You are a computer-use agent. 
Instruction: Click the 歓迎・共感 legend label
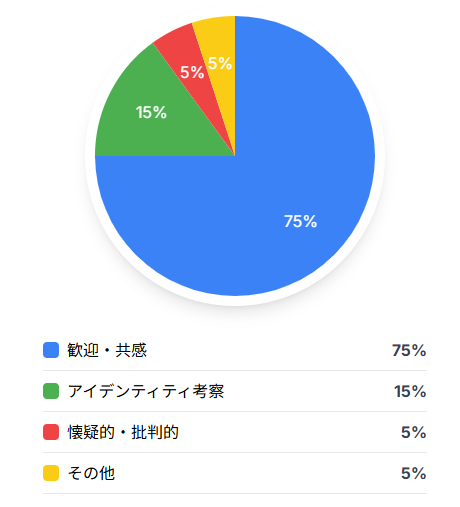coord(107,350)
